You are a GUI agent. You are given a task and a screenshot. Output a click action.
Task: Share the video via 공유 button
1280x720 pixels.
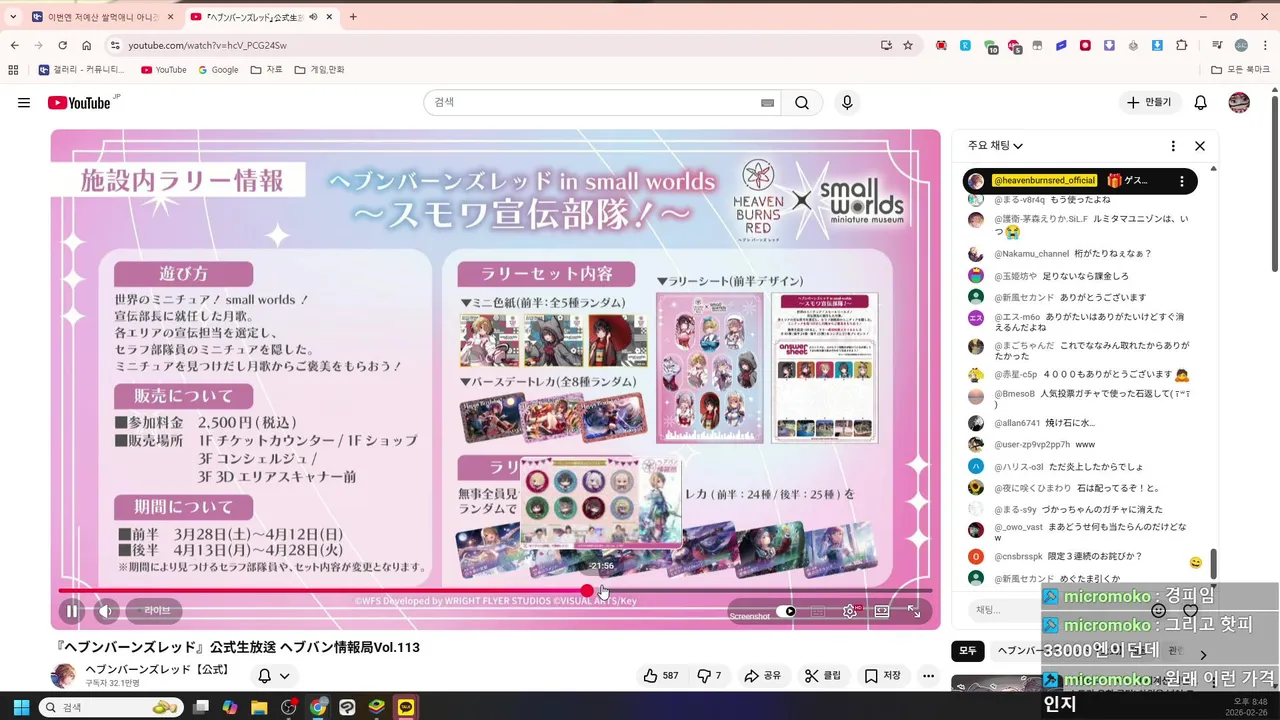762,676
